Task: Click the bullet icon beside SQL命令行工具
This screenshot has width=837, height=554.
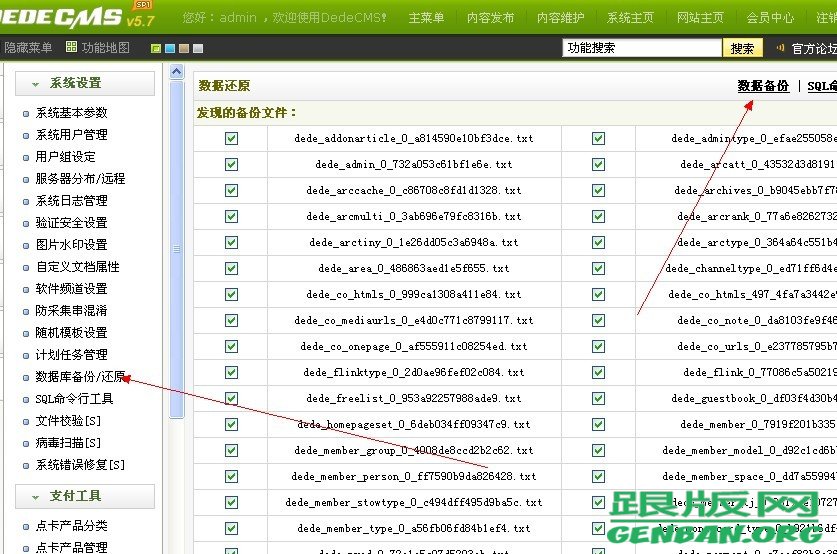Action: click(26, 400)
